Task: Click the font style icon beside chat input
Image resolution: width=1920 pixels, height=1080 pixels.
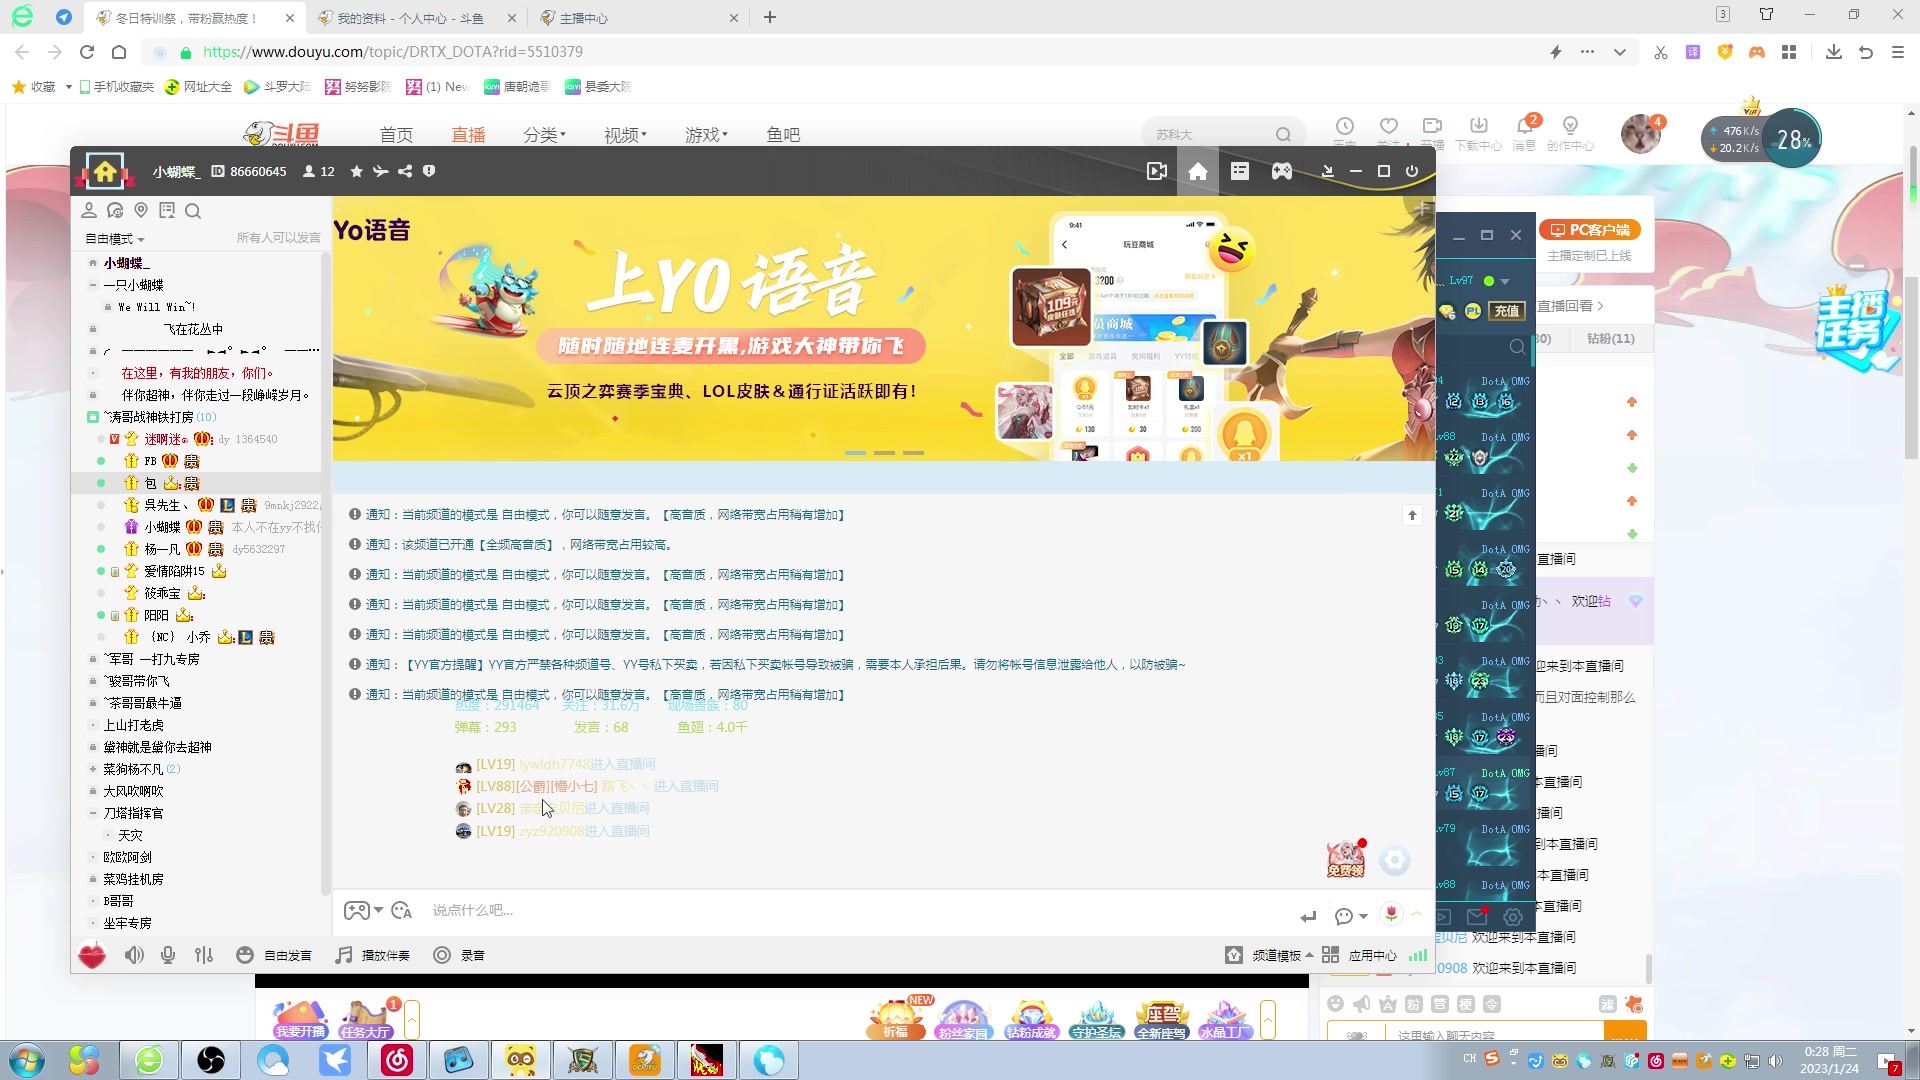Action: point(402,910)
